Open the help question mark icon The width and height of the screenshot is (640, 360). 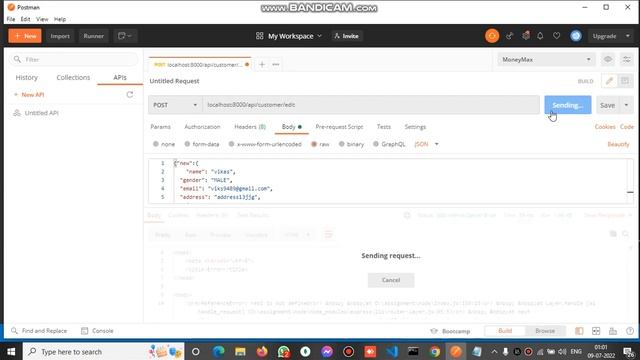630,331
